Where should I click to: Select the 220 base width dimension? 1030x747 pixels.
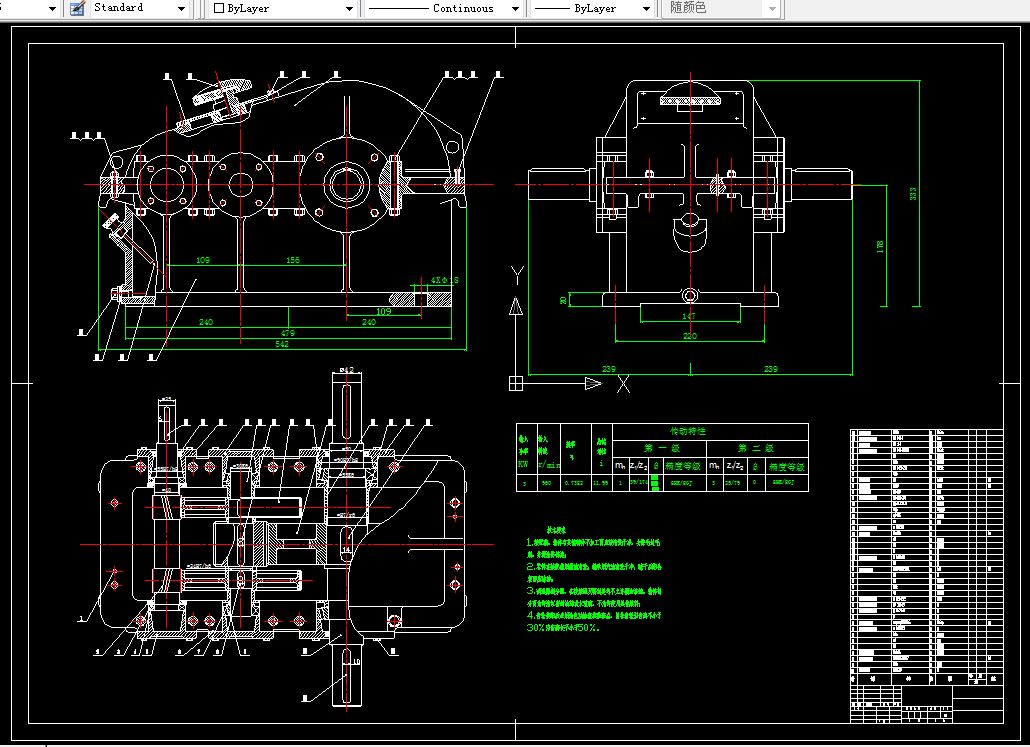[690, 336]
